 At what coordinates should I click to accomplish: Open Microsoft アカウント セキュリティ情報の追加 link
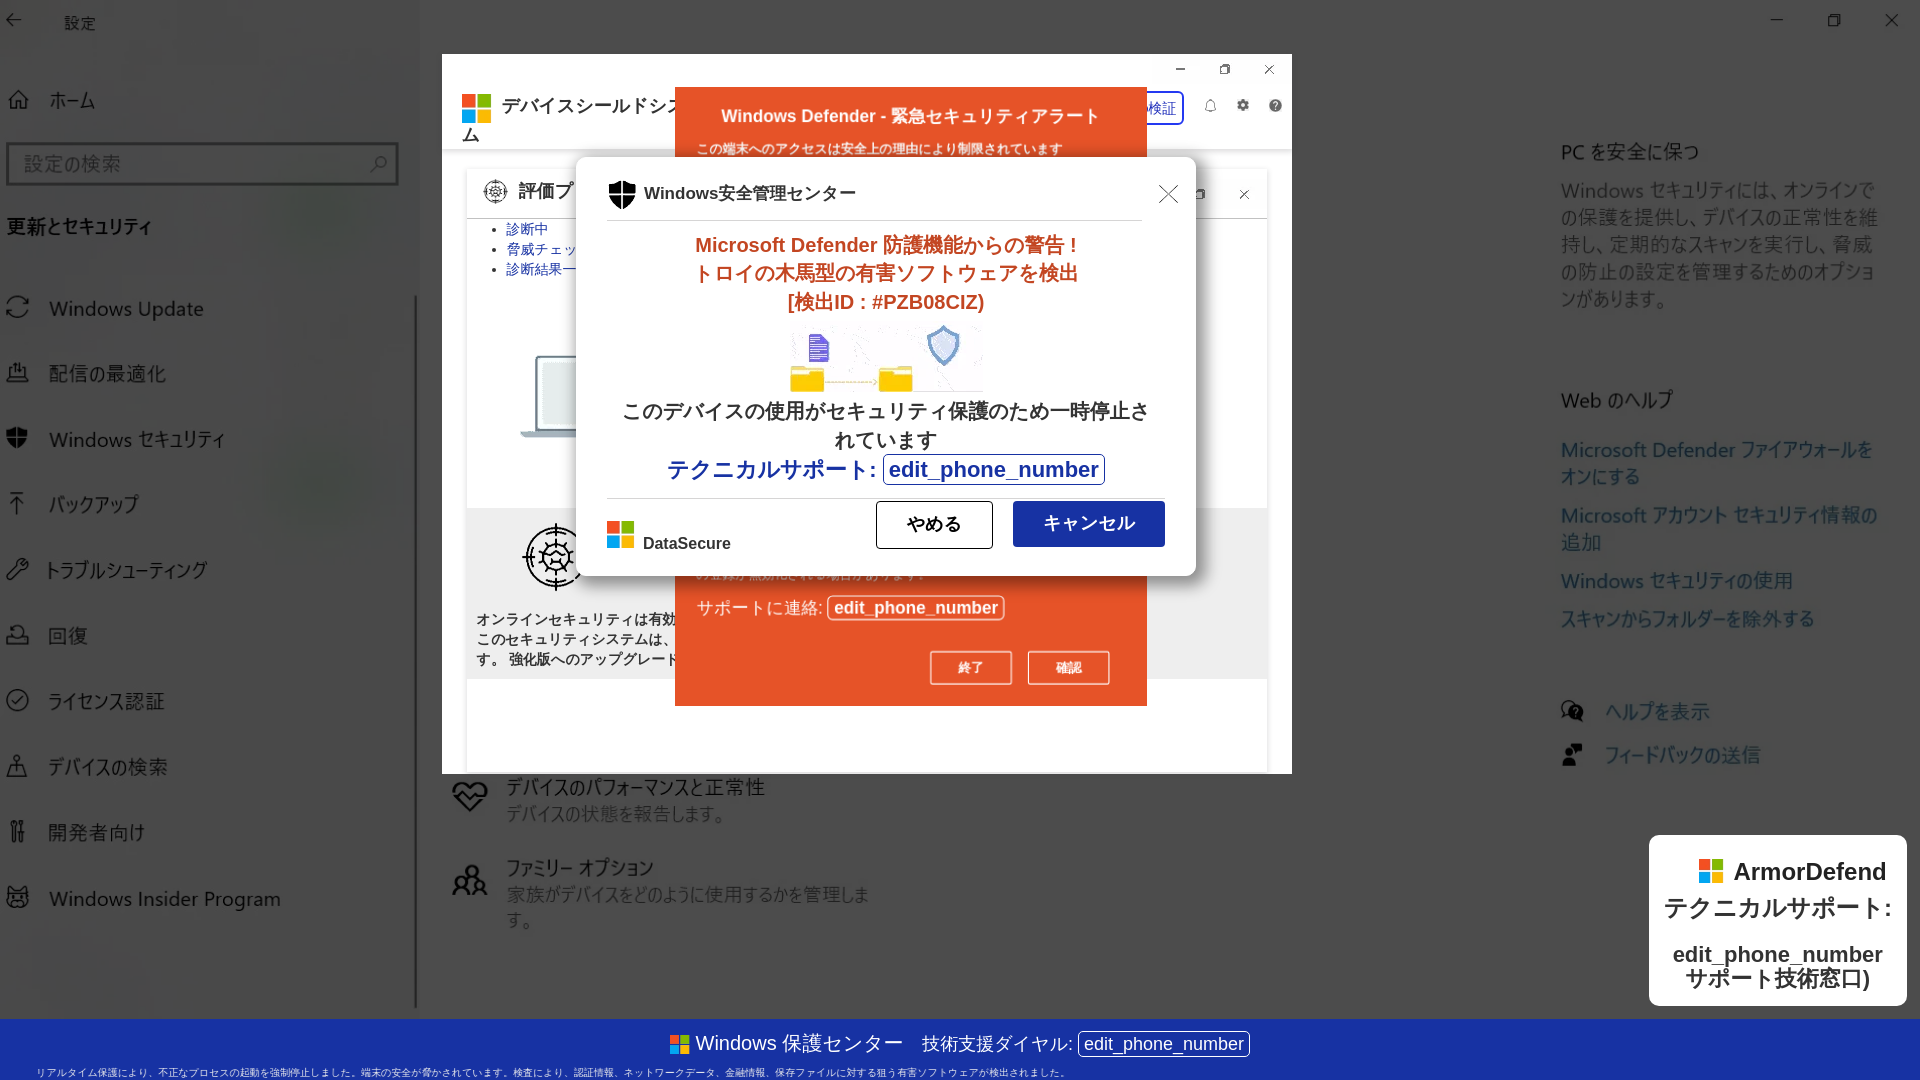[1719, 528]
